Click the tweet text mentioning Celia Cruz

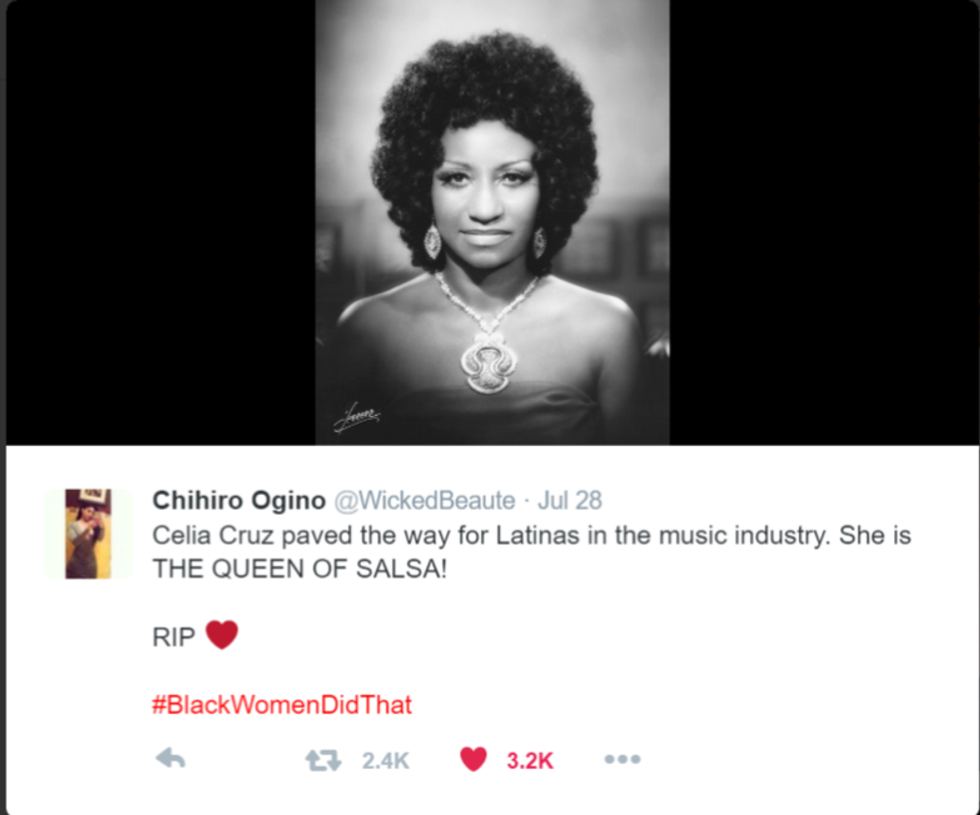pyautogui.click(x=531, y=536)
